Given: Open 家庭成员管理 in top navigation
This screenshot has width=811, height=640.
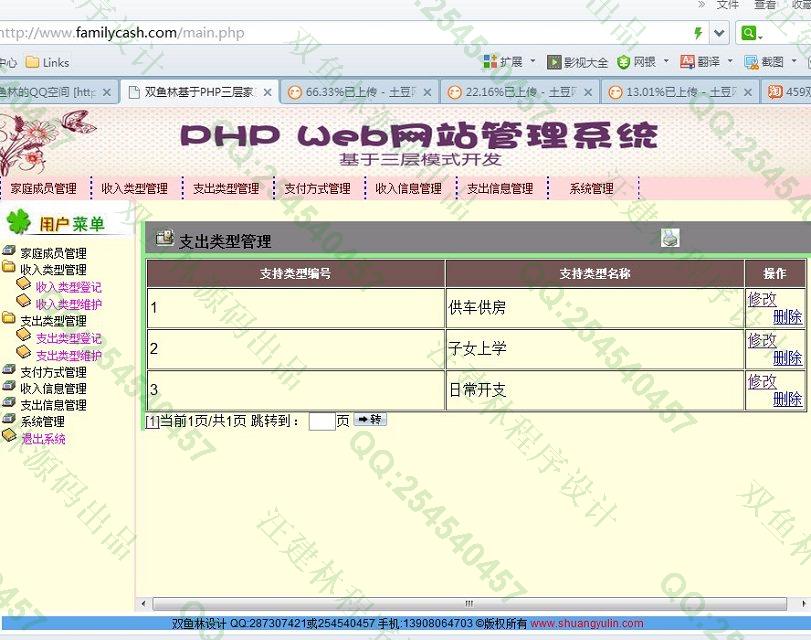Looking at the screenshot, I should click(43, 188).
